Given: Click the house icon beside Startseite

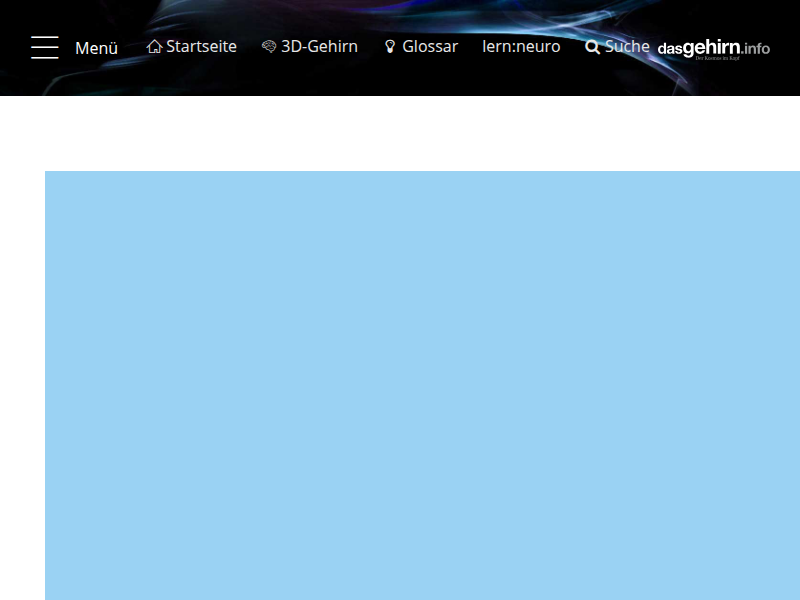Looking at the screenshot, I should (154, 47).
